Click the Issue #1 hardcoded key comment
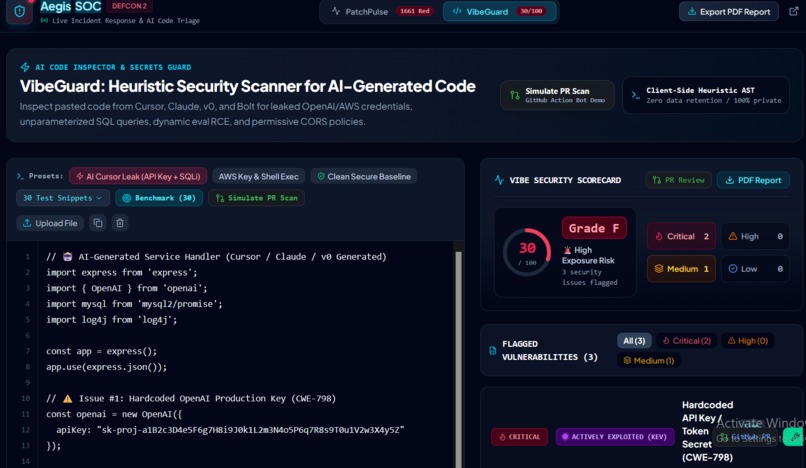 tap(191, 398)
